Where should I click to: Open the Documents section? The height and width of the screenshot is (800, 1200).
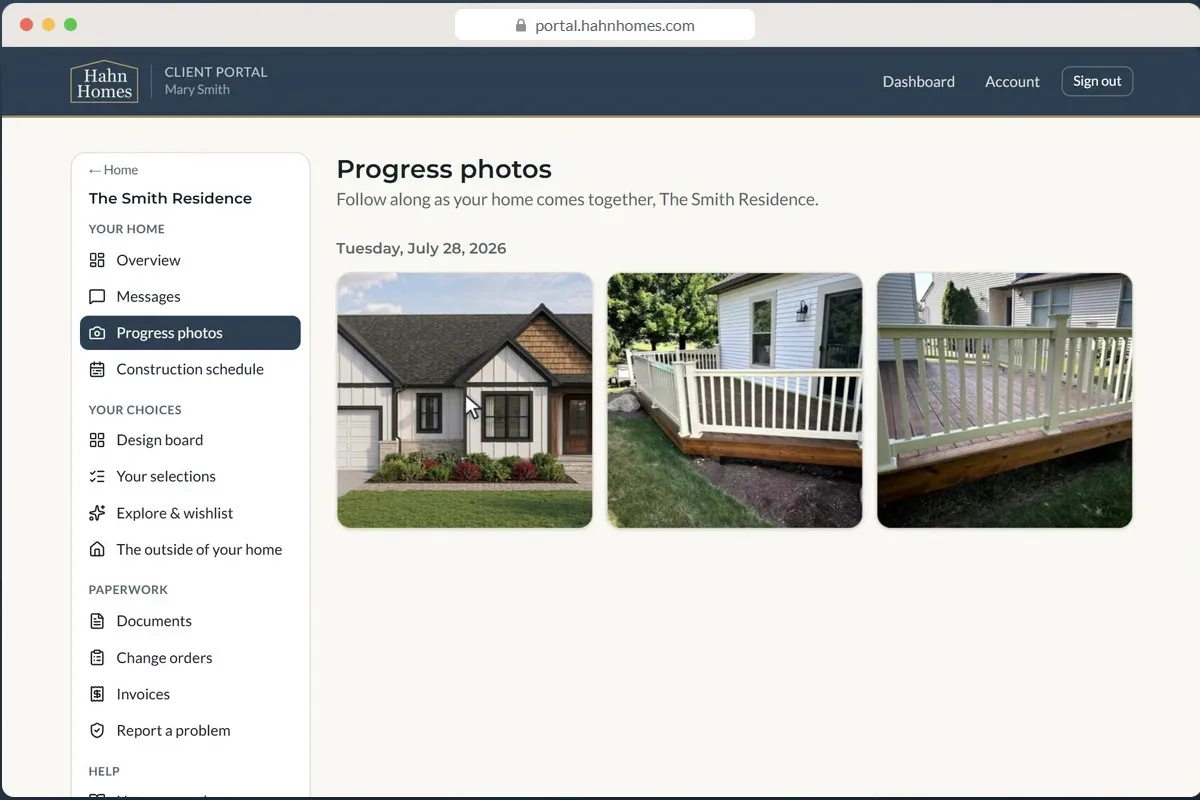190,621
